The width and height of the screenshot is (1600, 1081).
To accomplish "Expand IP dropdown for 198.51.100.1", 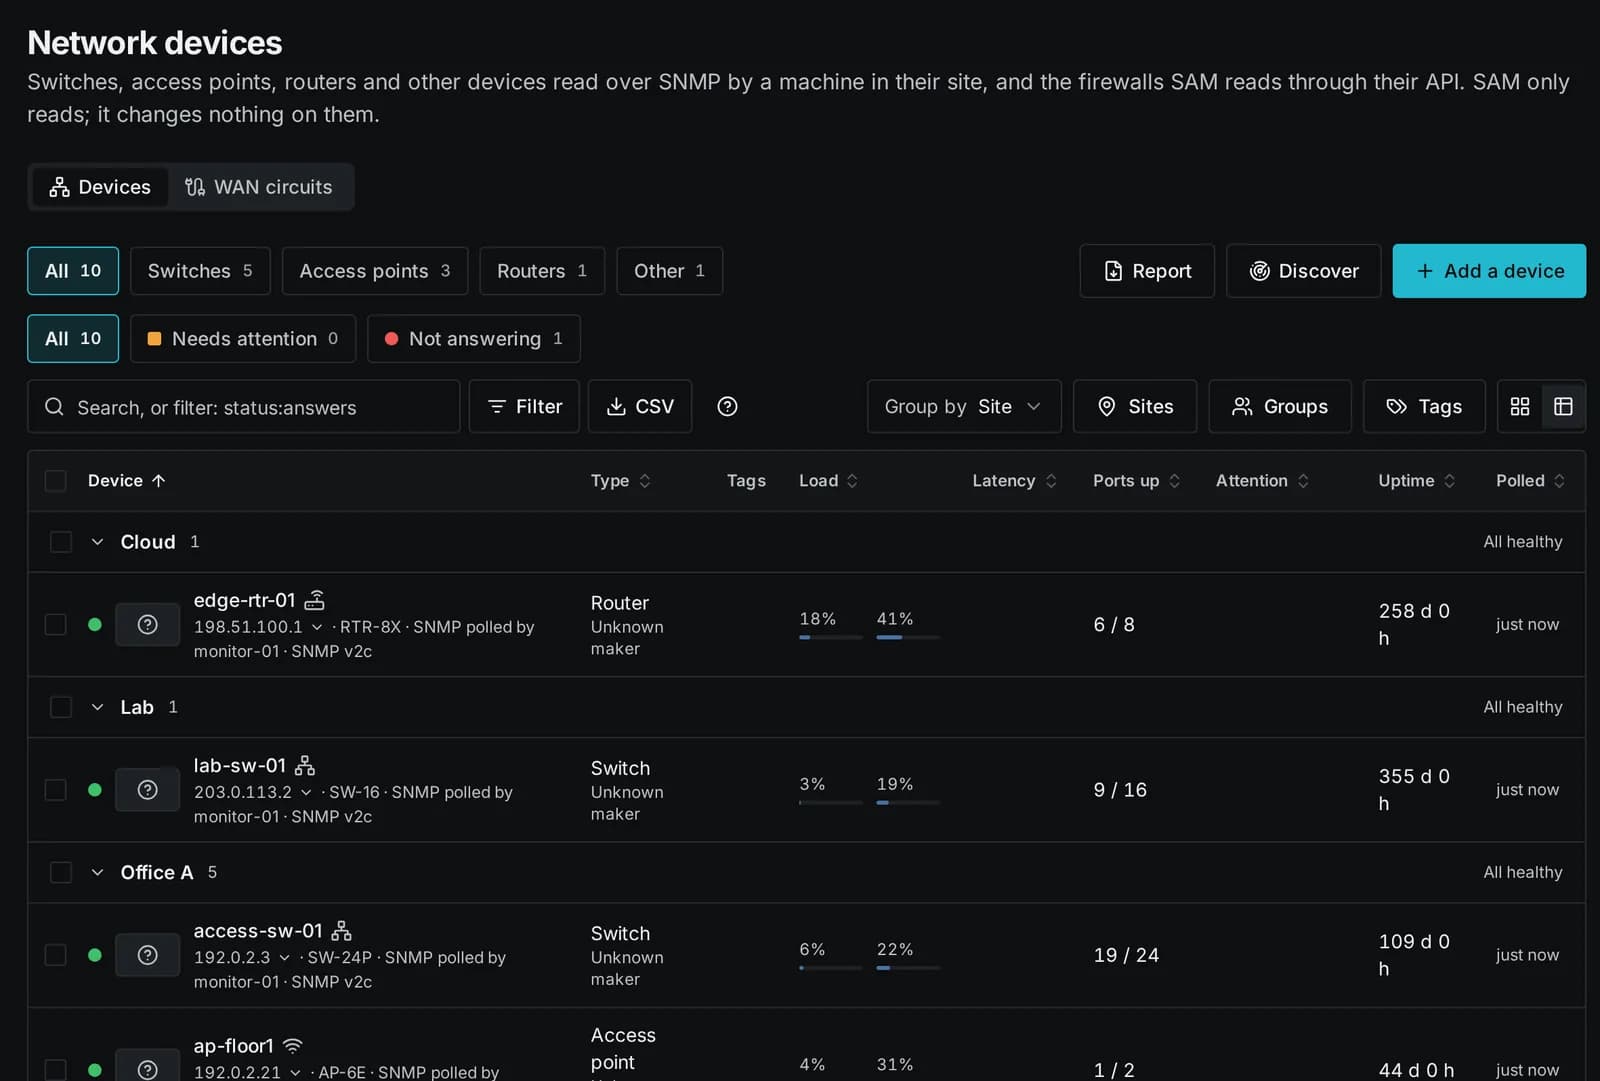I will click(317, 627).
